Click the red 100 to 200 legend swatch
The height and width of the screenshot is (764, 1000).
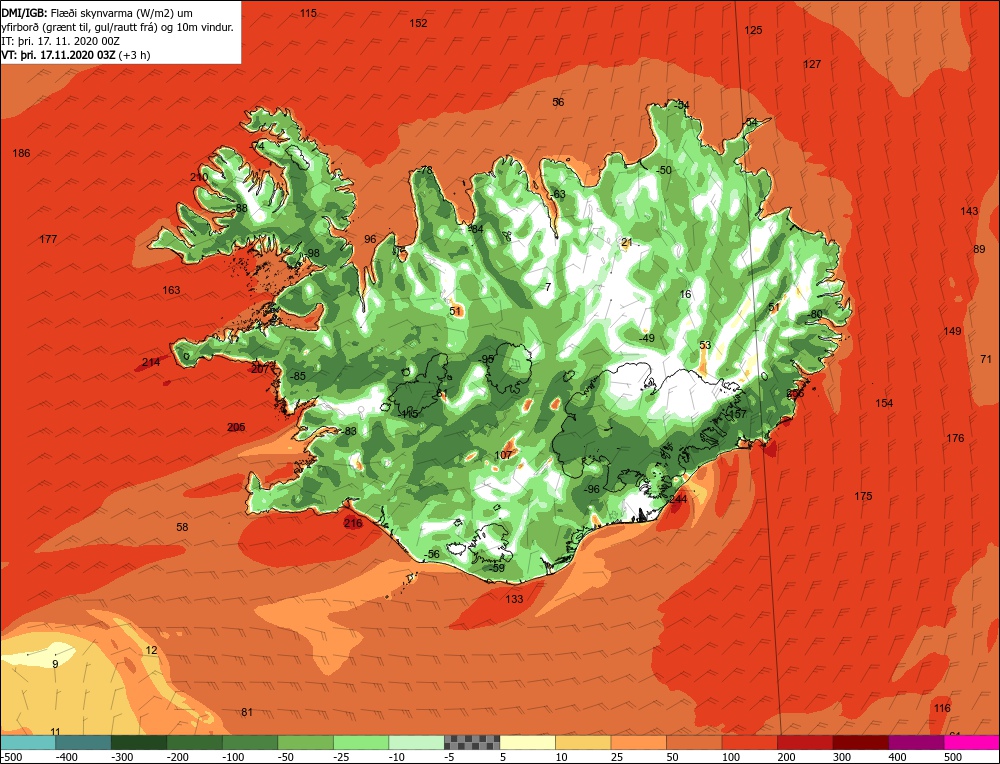pyautogui.click(x=749, y=742)
